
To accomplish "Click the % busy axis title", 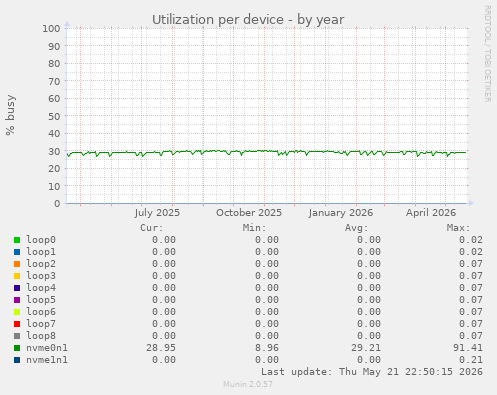I will click(x=10, y=115).
